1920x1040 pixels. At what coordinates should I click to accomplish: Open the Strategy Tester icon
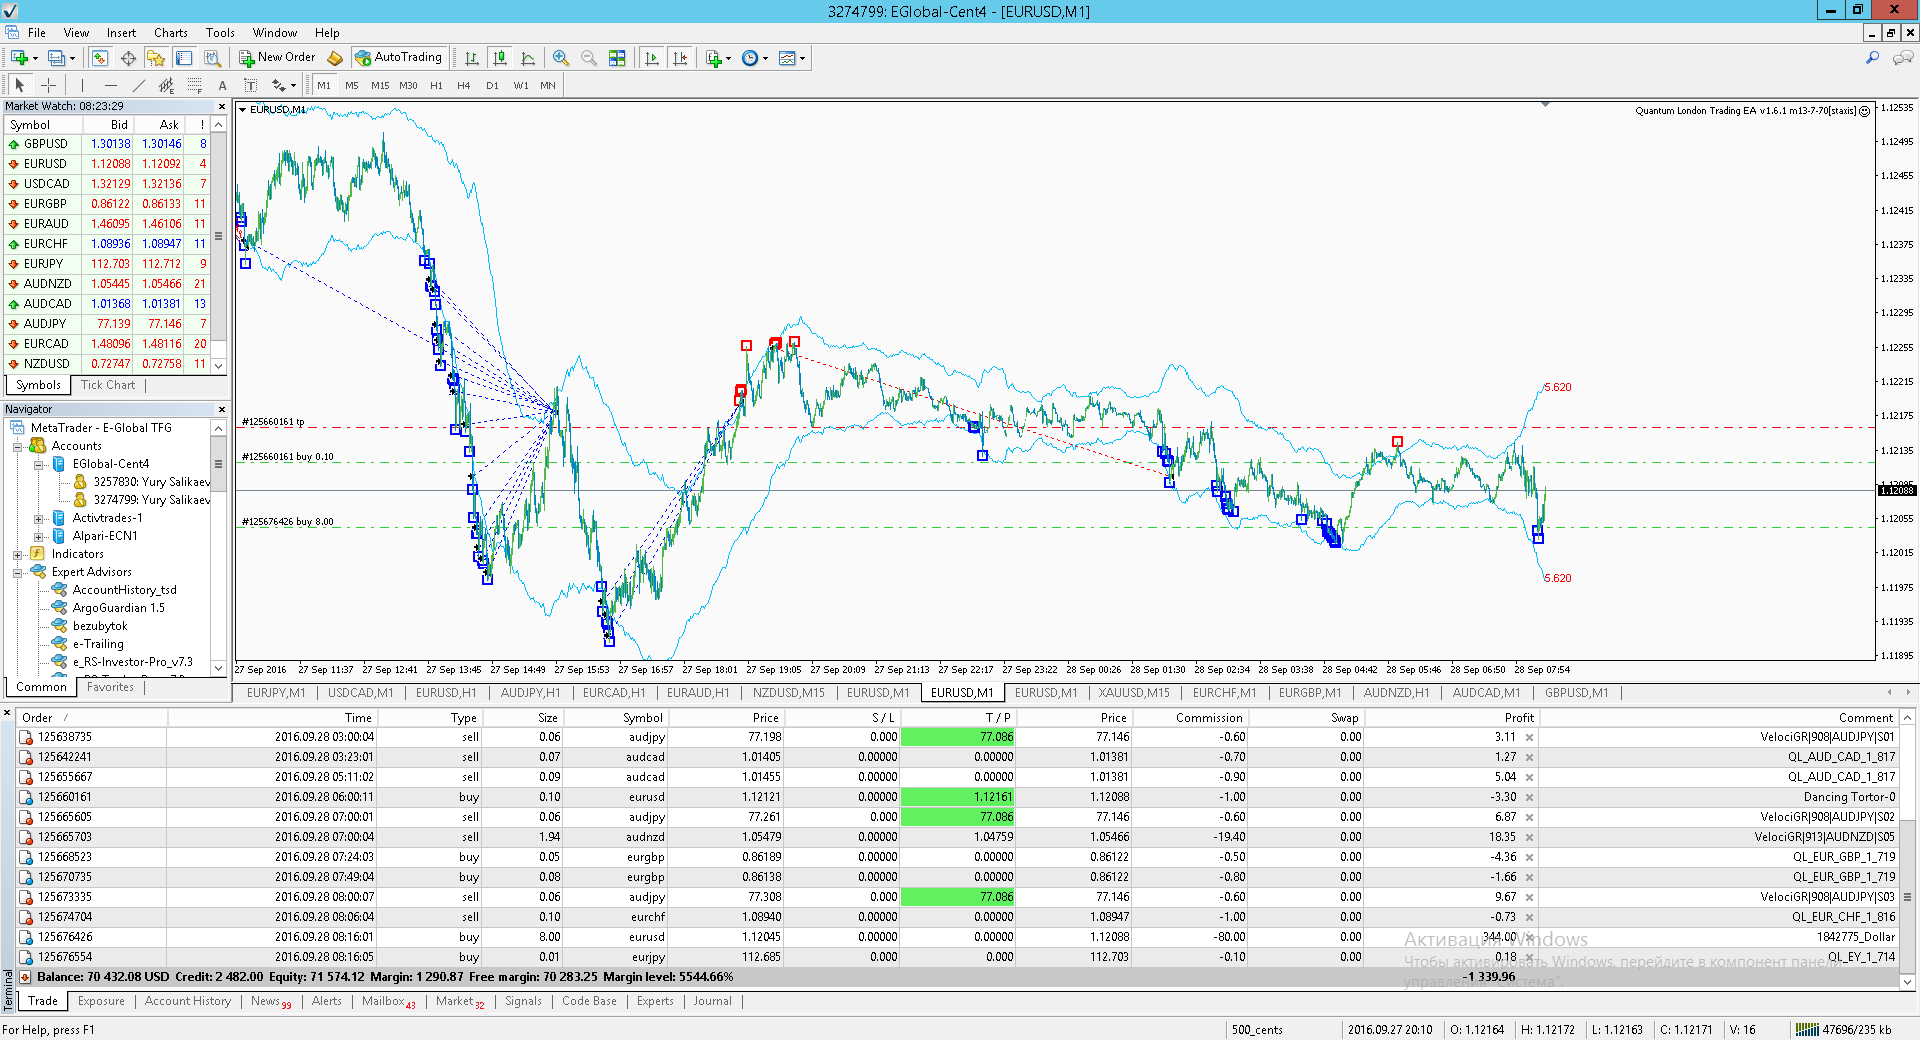click(x=212, y=58)
